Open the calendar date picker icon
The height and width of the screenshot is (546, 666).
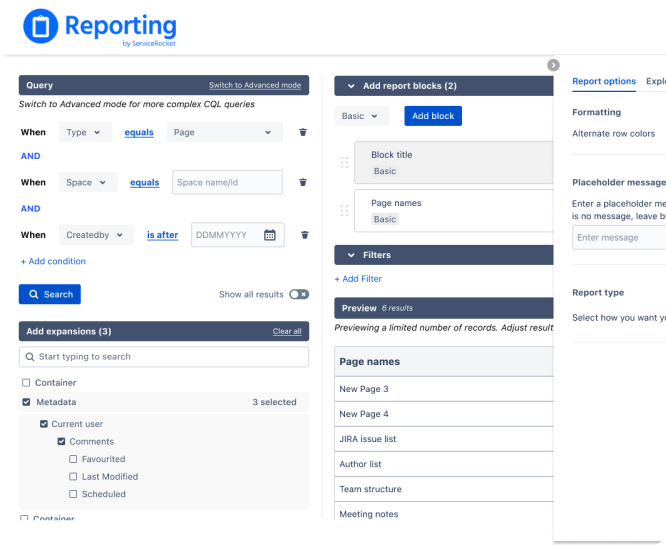click(x=270, y=235)
